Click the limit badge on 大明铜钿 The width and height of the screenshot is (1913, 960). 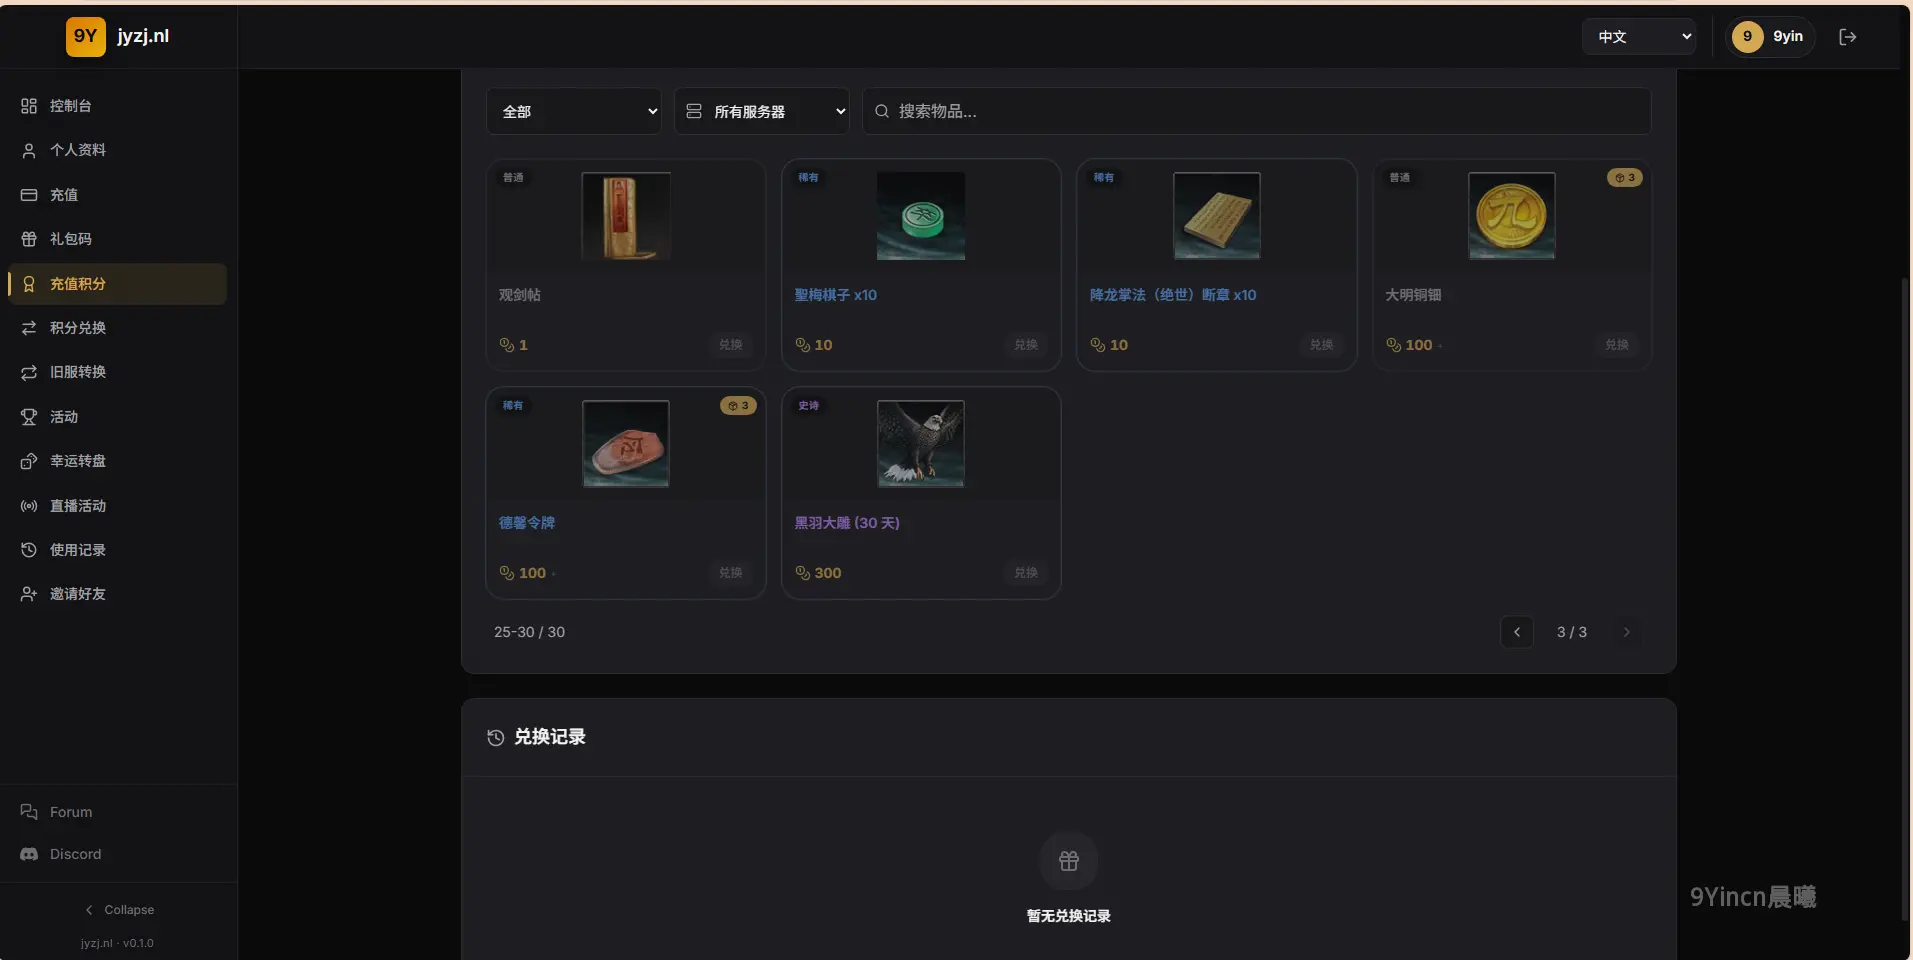(1625, 178)
